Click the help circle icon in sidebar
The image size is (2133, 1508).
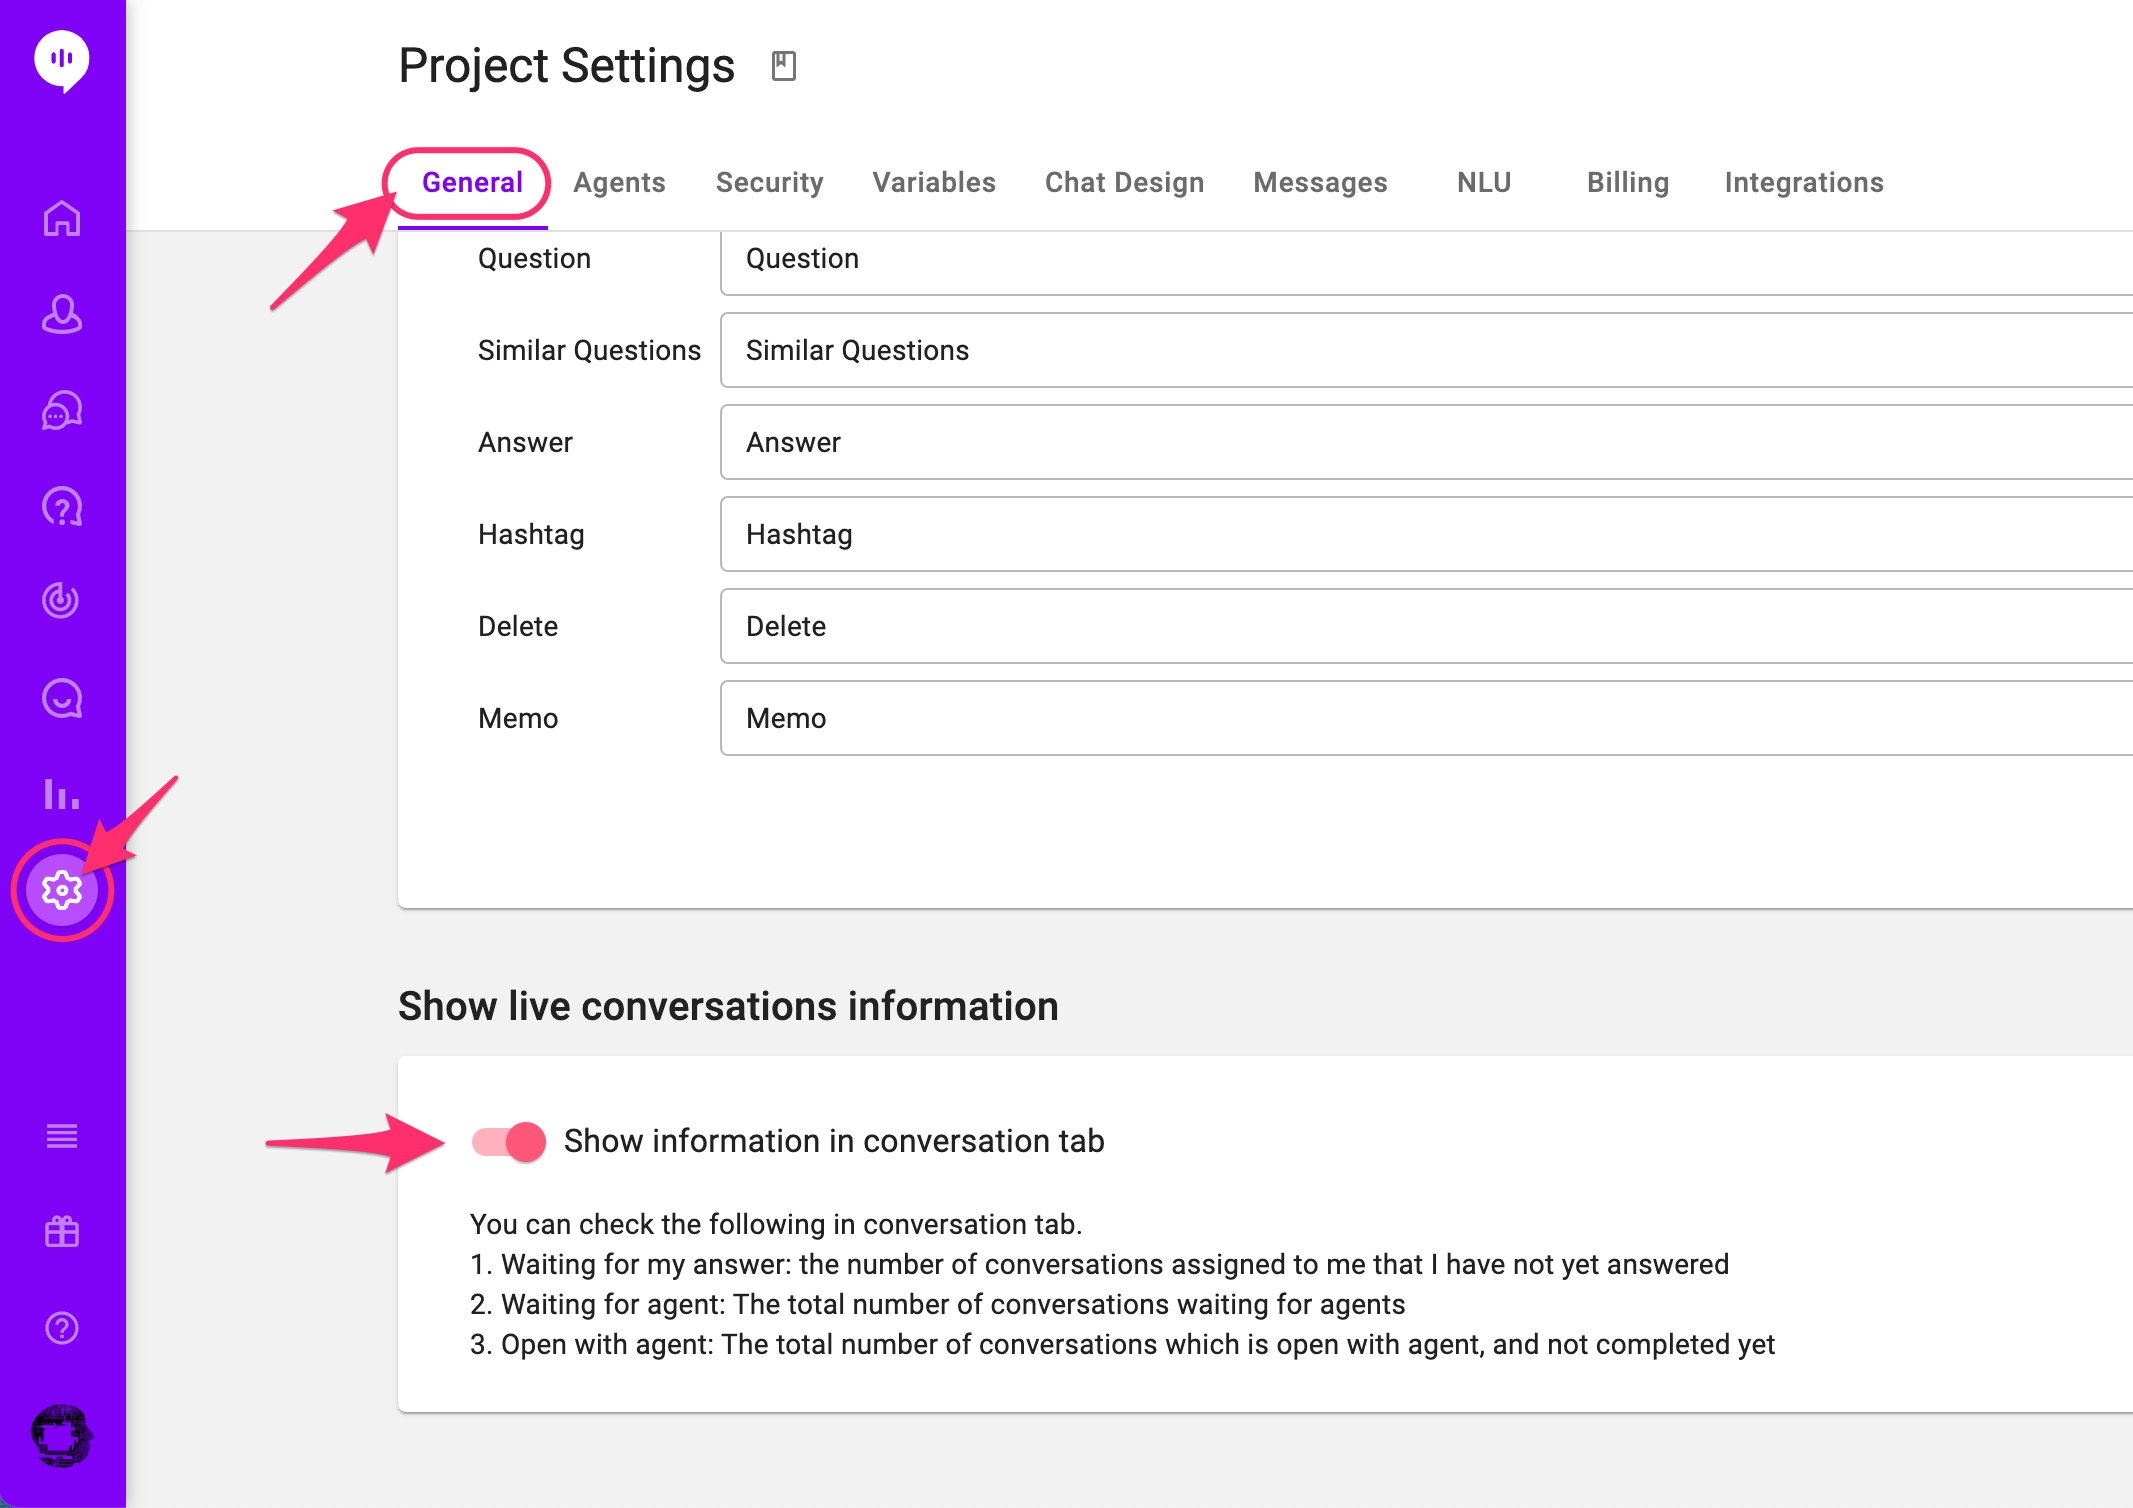click(x=62, y=1328)
